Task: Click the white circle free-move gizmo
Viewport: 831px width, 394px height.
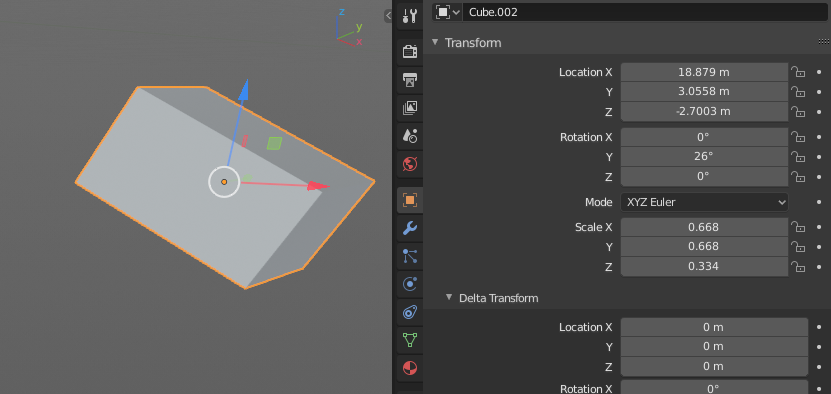Action: pyautogui.click(x=224, y=182)
